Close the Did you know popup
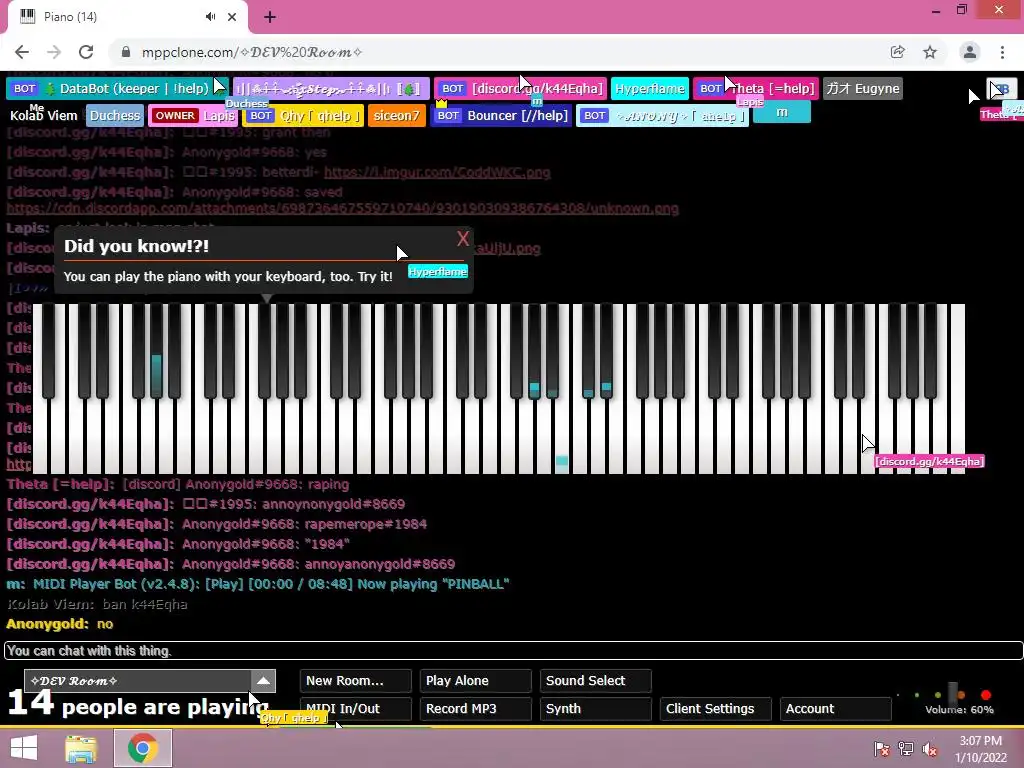This screenshot has width=1024, height=768. pos(463,239)
